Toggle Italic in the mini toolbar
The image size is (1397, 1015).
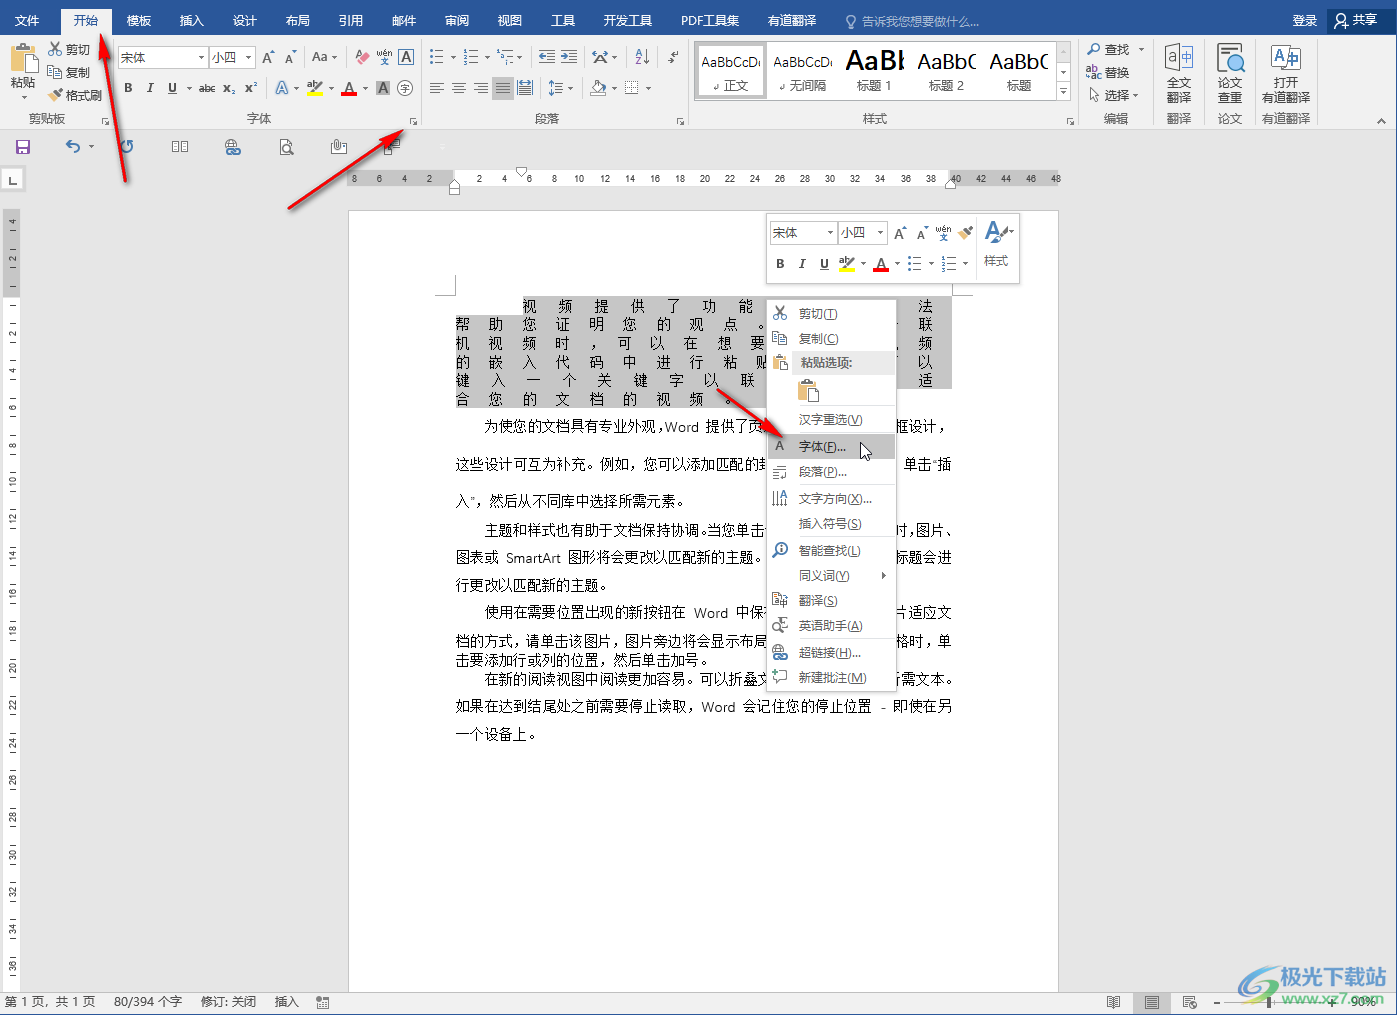pyautogui.click(x=802, y=264)
